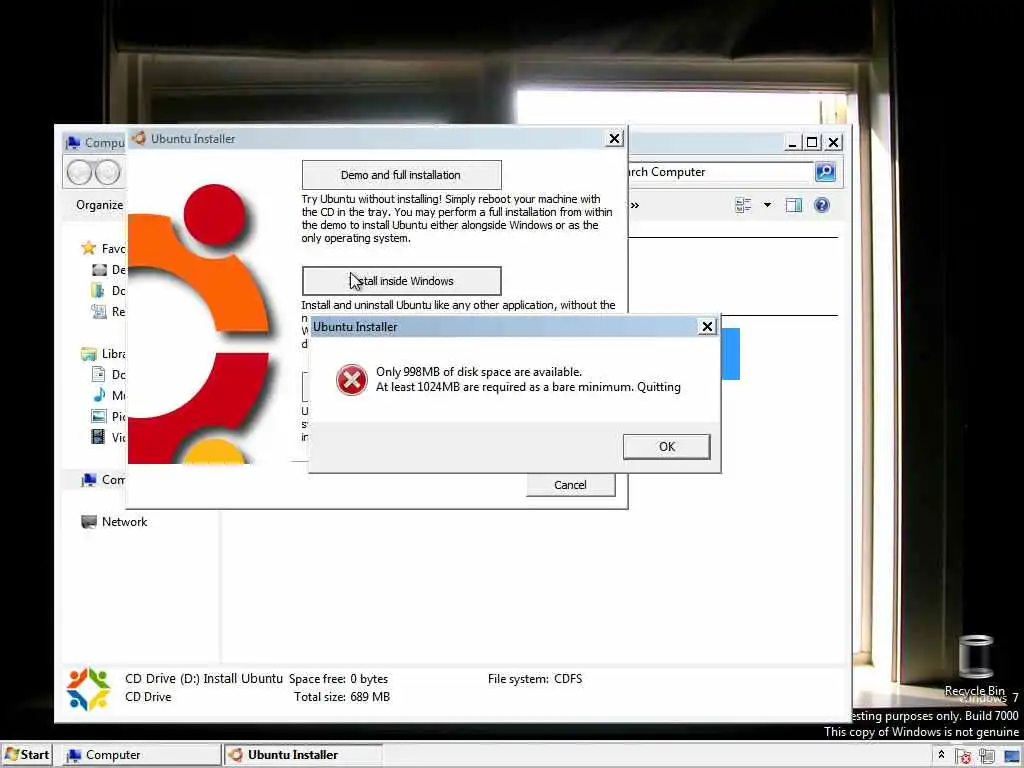1024x768 pixels.
Task: Click the Search Computer field
Action: 718,172
